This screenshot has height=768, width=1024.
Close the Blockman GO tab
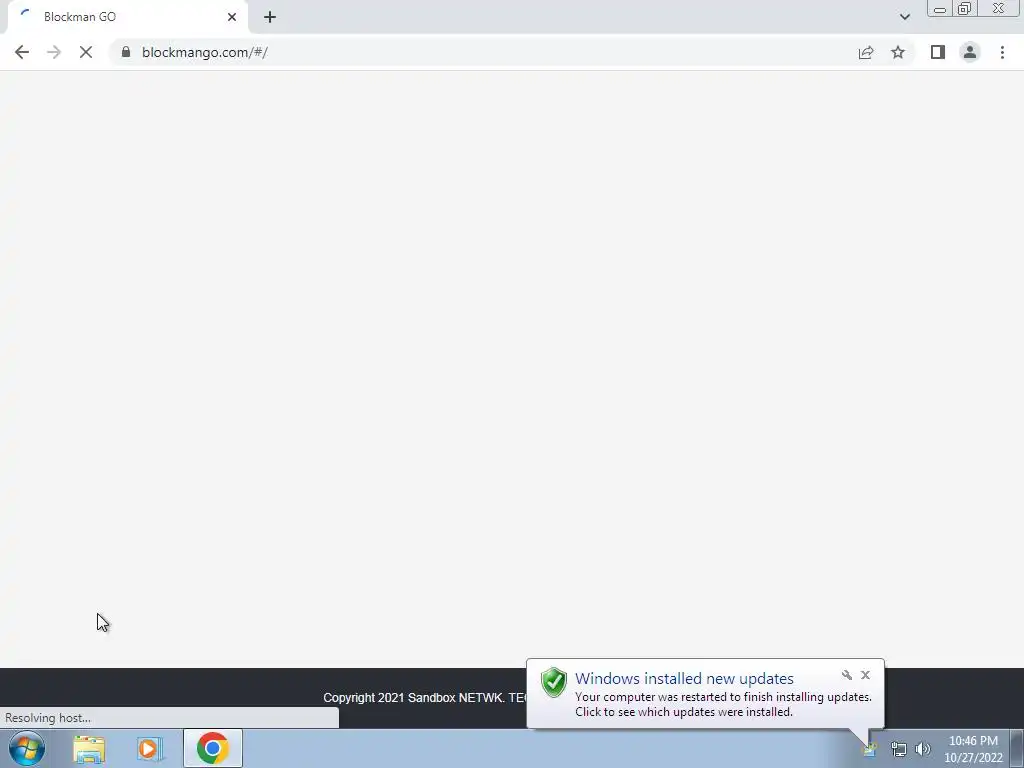[x=232, y=17]
